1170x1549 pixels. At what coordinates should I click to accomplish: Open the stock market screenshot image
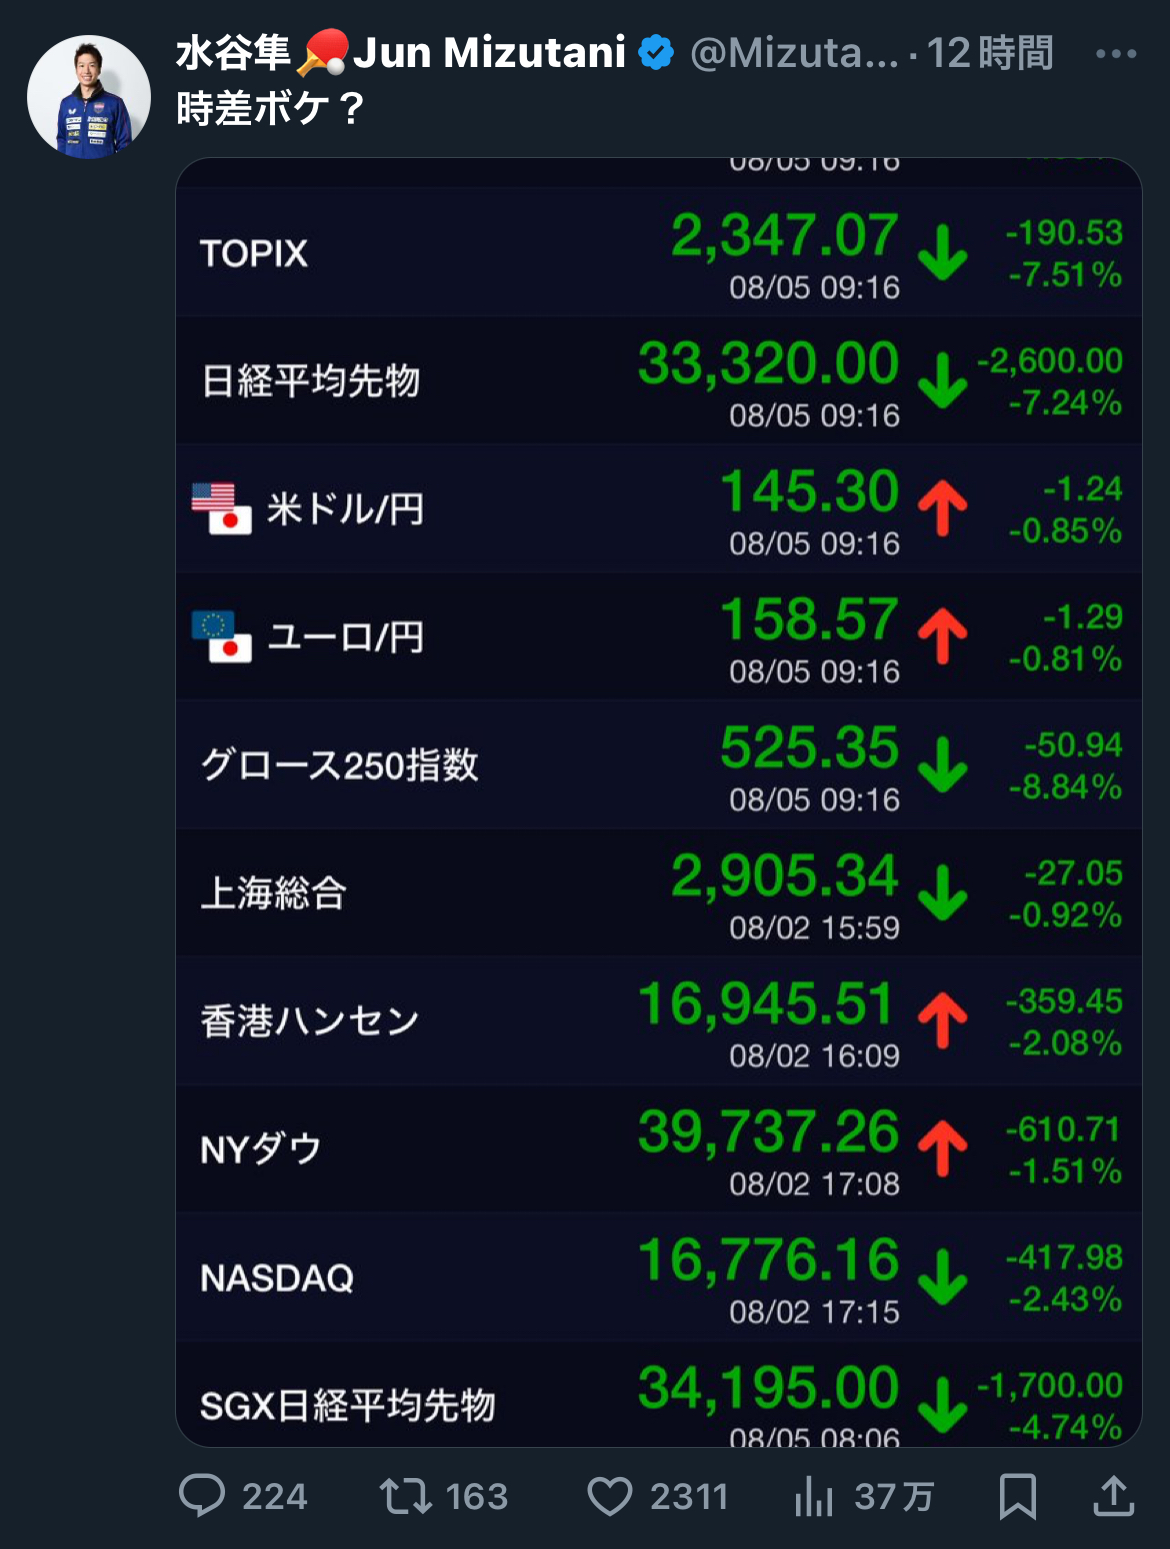[659, 802]
